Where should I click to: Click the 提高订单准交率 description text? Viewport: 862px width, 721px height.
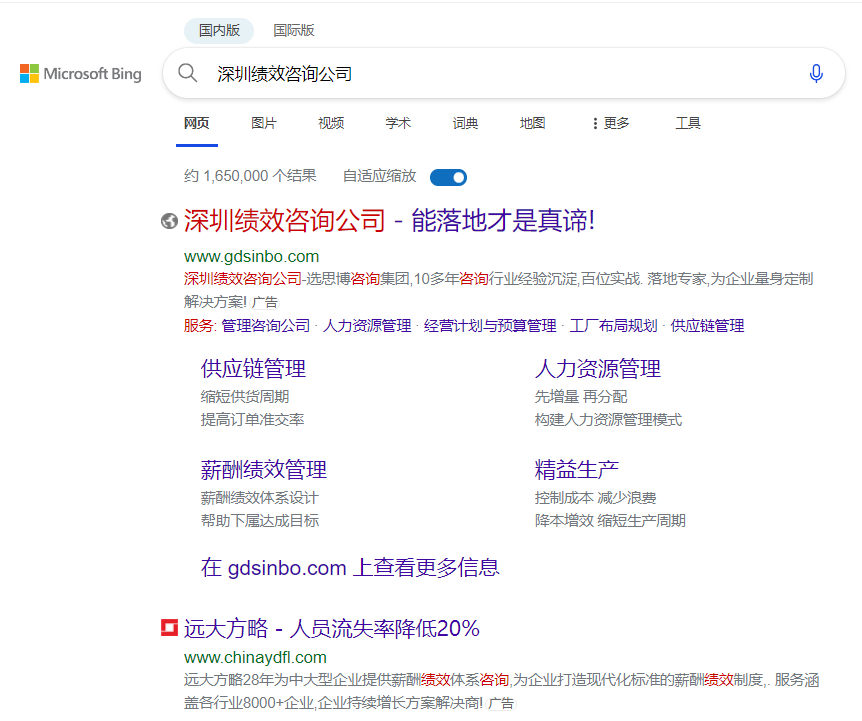click(x=252, y=419)
